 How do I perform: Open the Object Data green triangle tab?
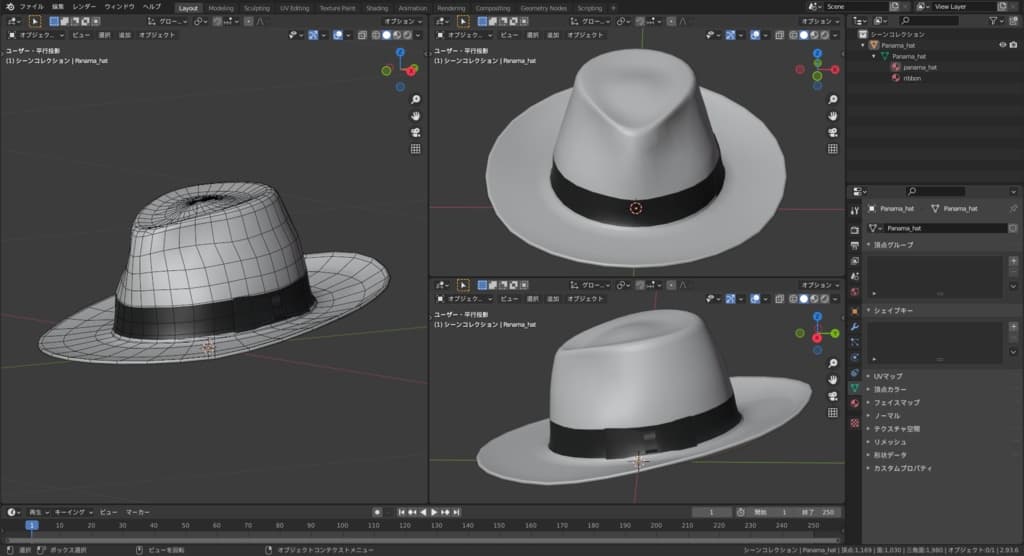854,386
